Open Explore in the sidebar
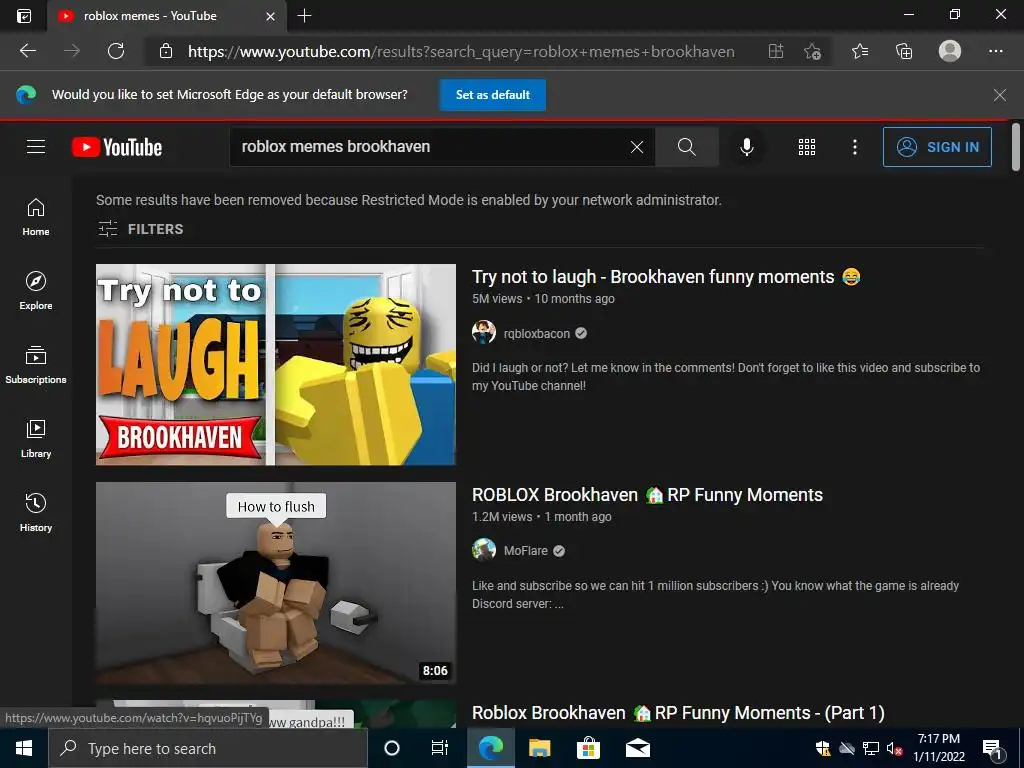The image size is (1024, 768). tap(36, 291)
